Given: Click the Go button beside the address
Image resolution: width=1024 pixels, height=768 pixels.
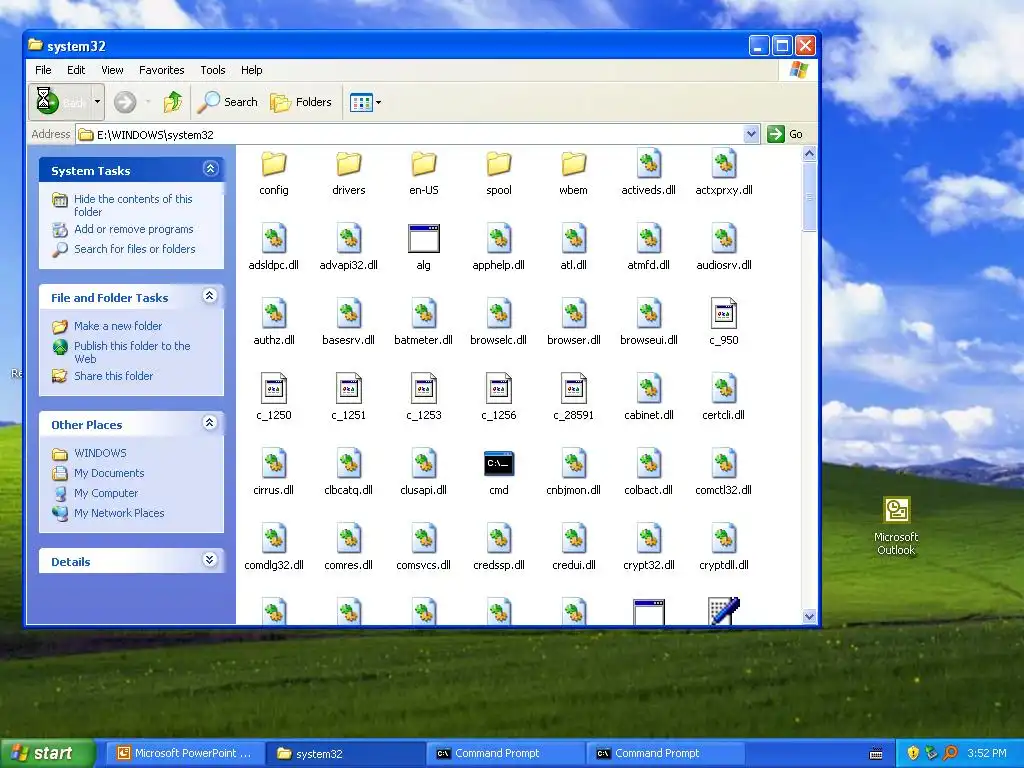Looking at the screenshot, I should coord(785,134).
